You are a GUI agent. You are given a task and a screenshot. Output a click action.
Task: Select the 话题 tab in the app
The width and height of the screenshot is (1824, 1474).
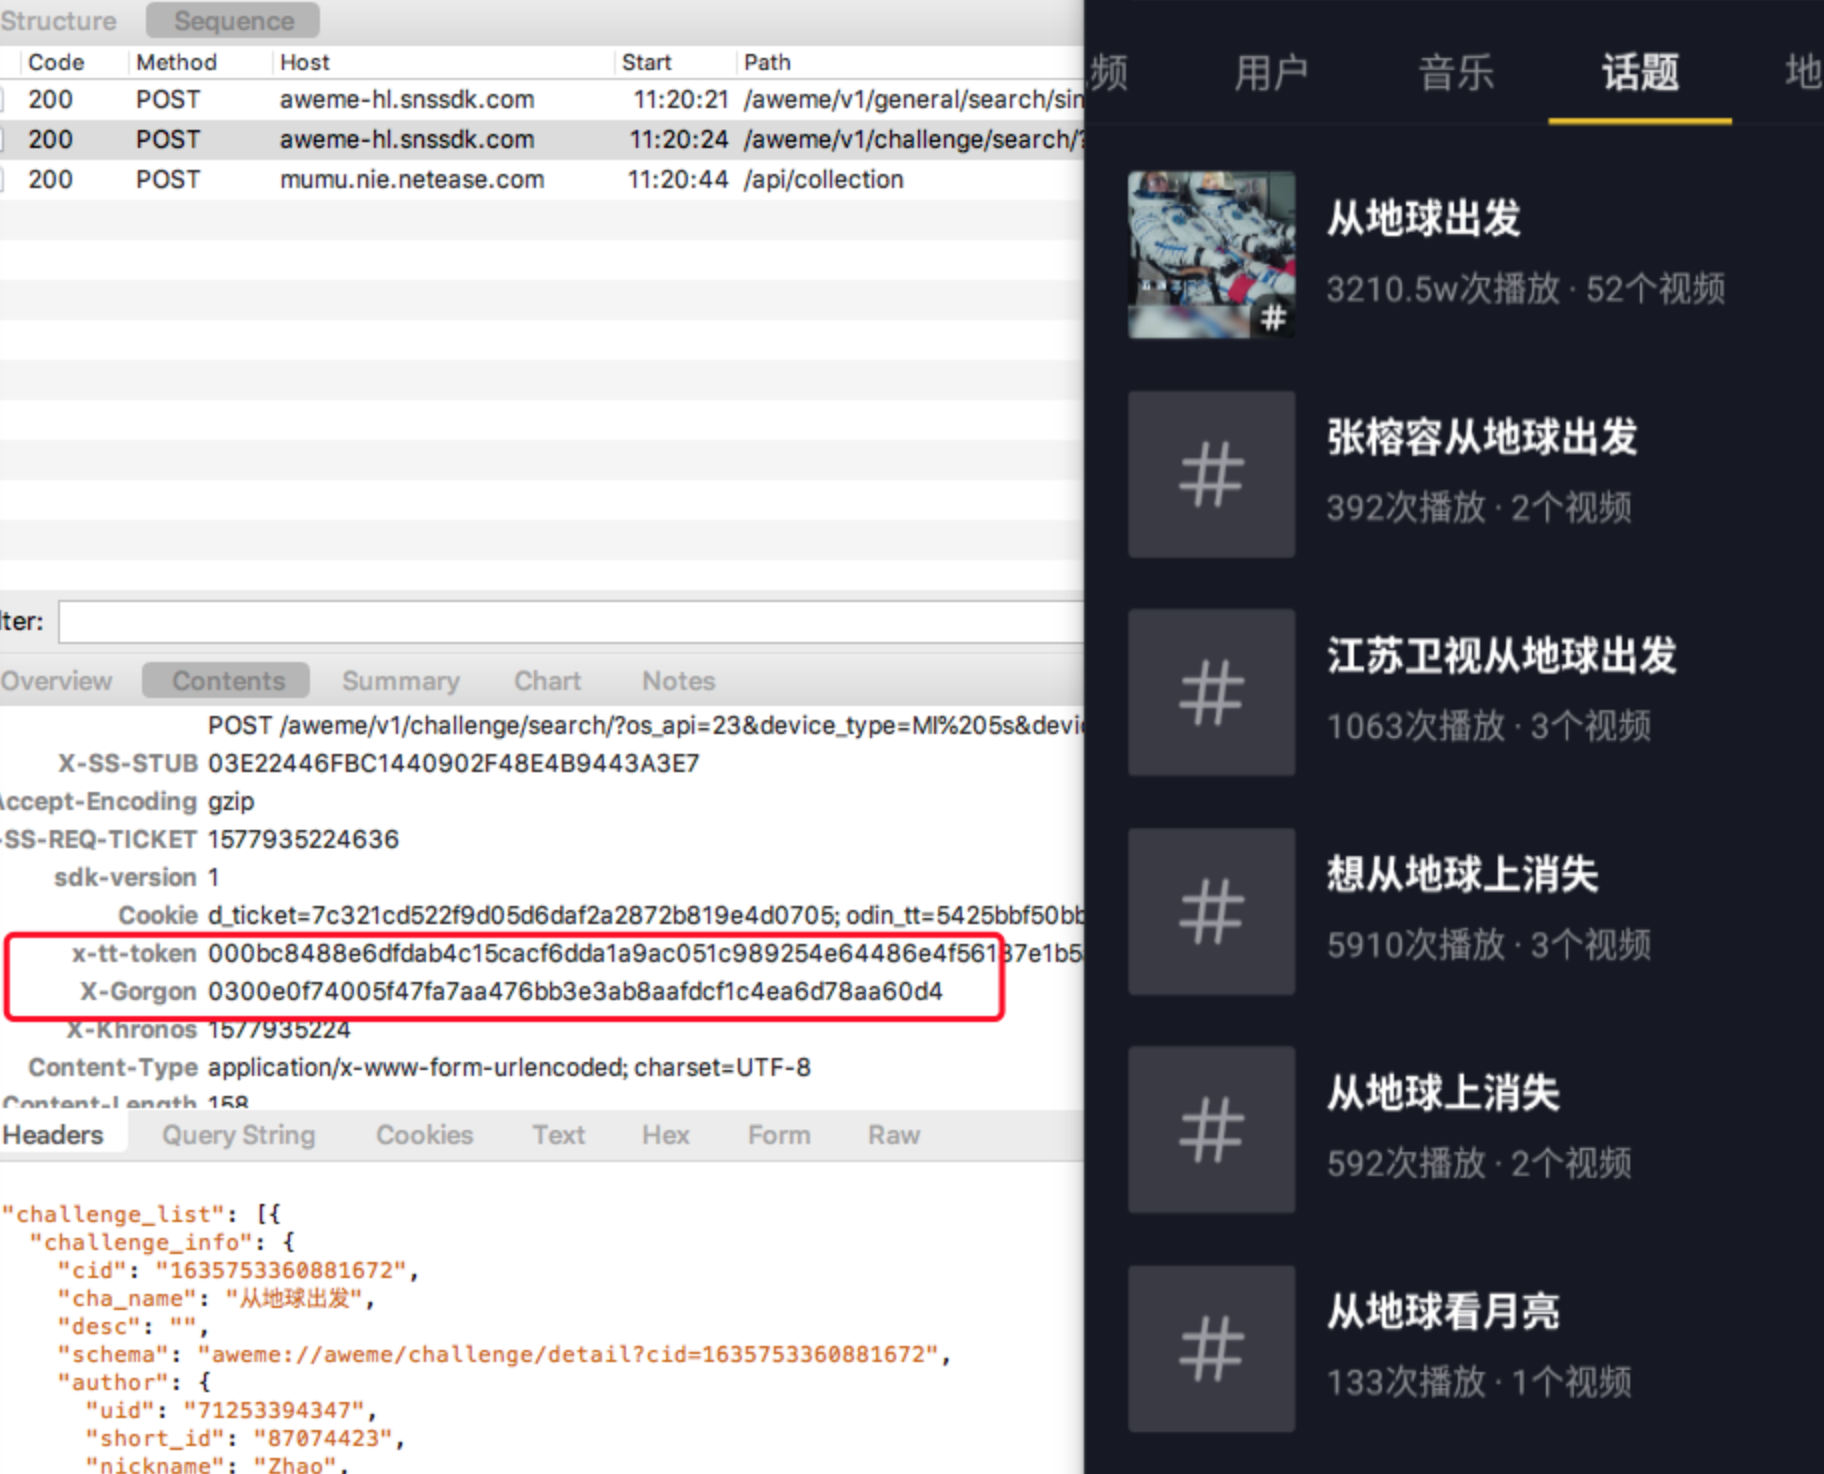[x=1640, y=73]
